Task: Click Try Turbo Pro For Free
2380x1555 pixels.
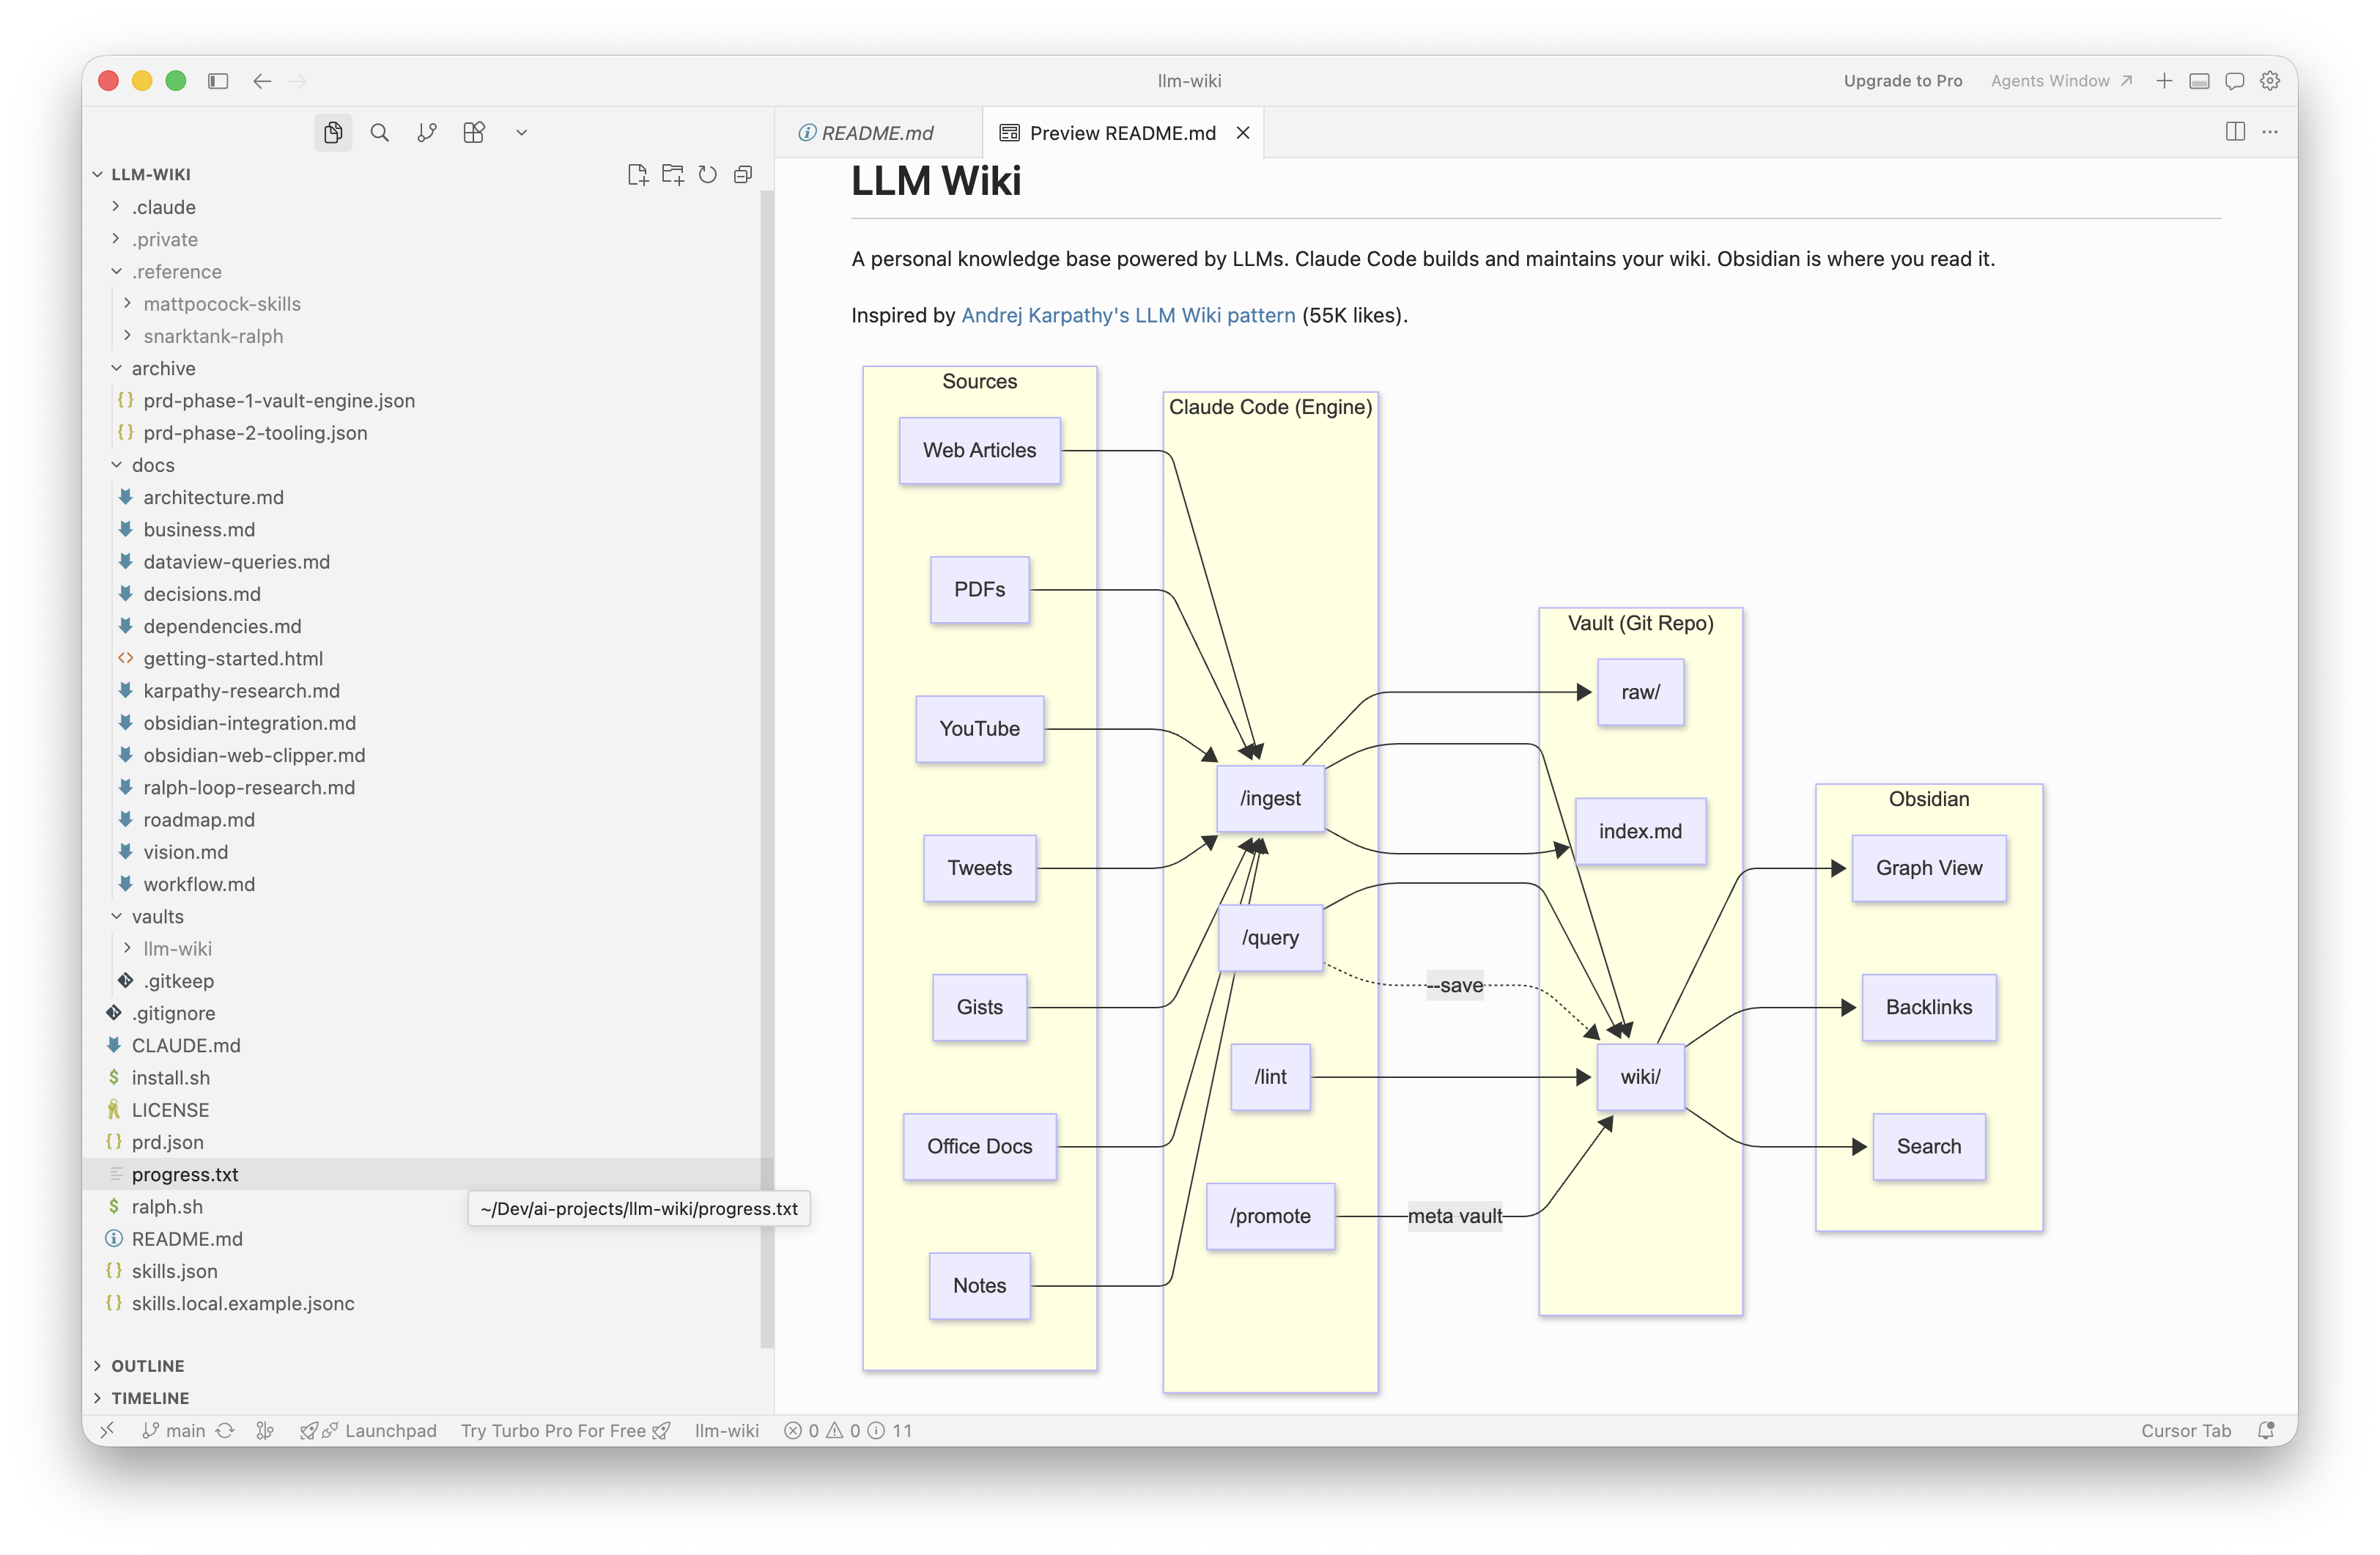Action: 566,1430
